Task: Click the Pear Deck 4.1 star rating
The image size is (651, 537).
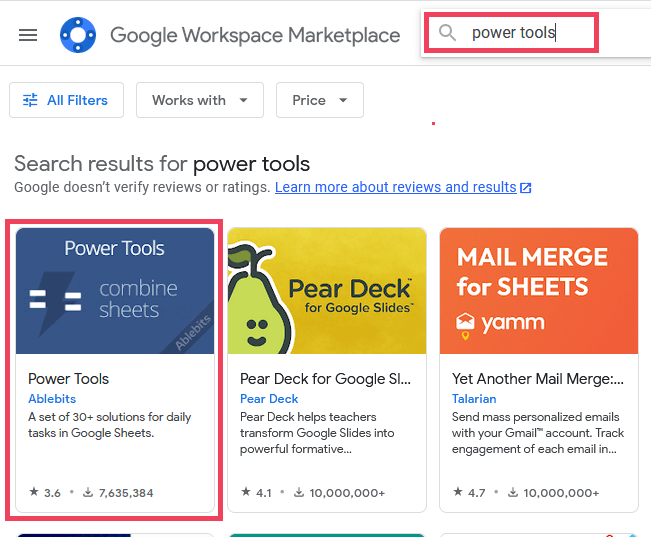Action: [257, 493]
